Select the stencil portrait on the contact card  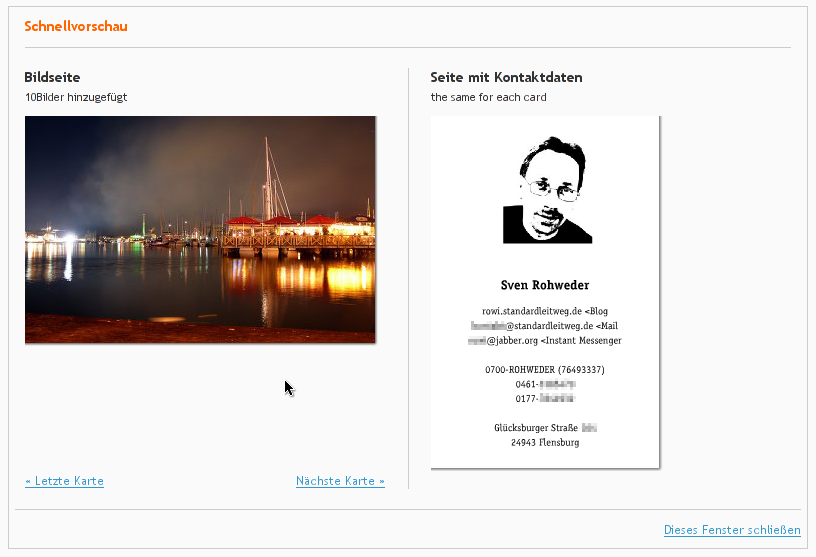547,190
